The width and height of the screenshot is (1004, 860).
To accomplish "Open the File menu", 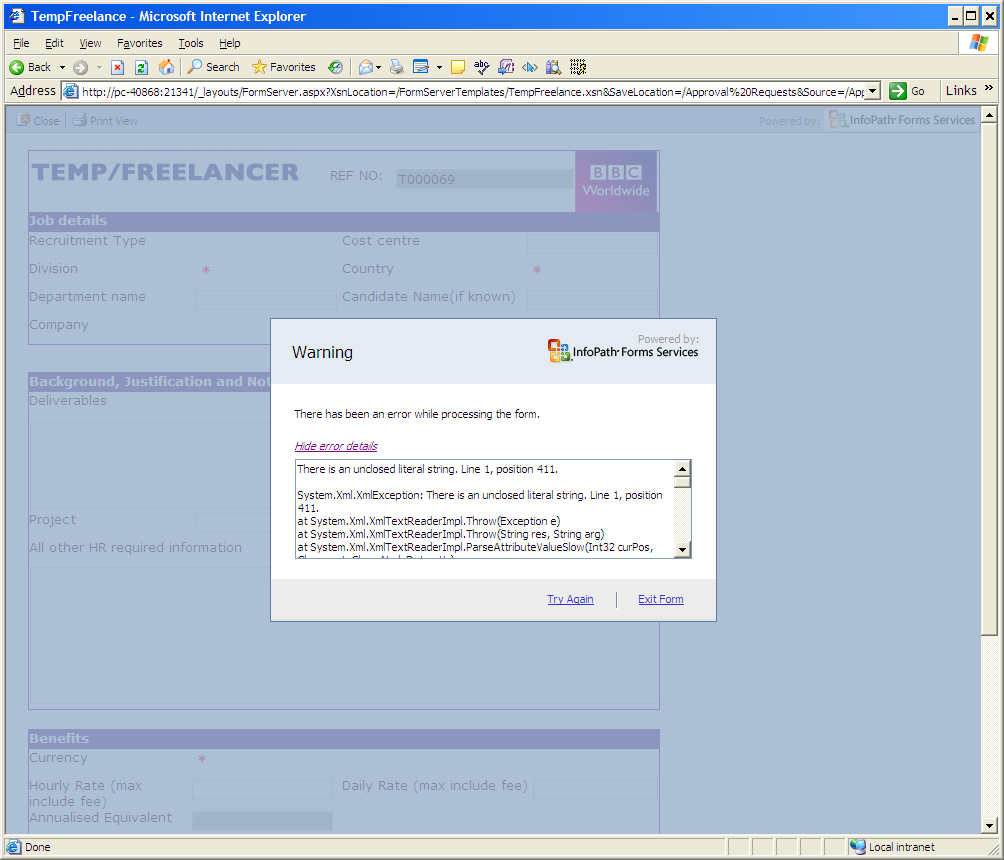I will coord(21,43).
